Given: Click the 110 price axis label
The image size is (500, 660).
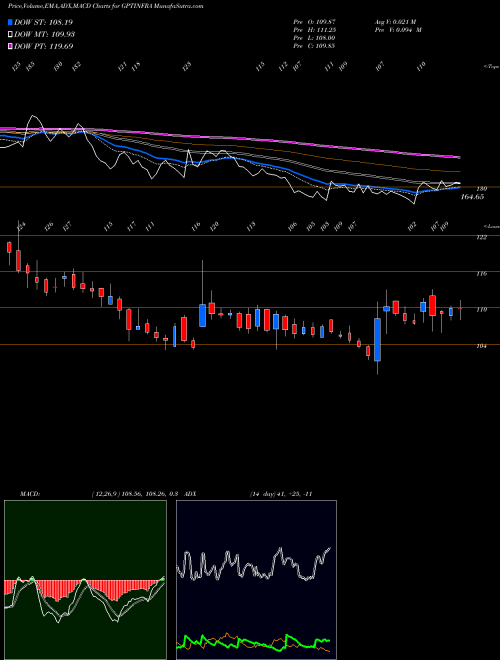Looking at the screenshot, I should coord(482,310).
